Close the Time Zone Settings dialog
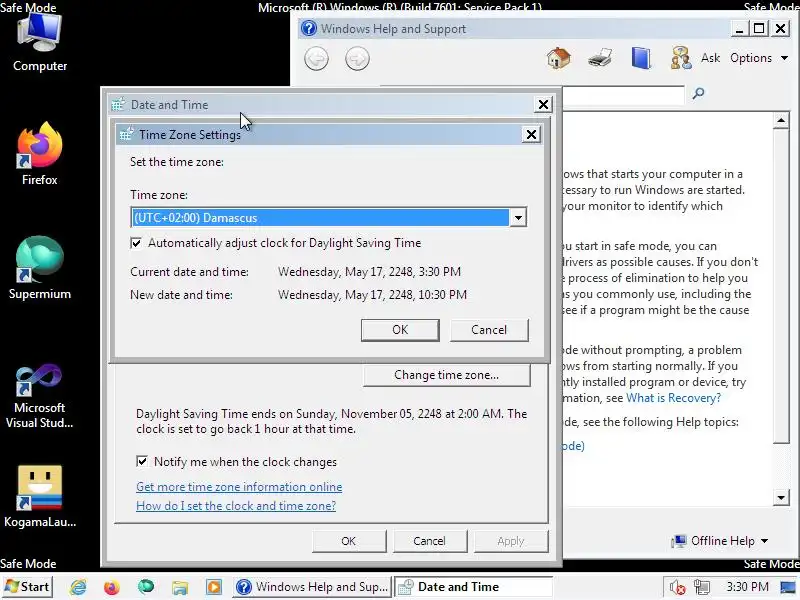The width and height of the screenshot is (800, 600). point(531,135)
